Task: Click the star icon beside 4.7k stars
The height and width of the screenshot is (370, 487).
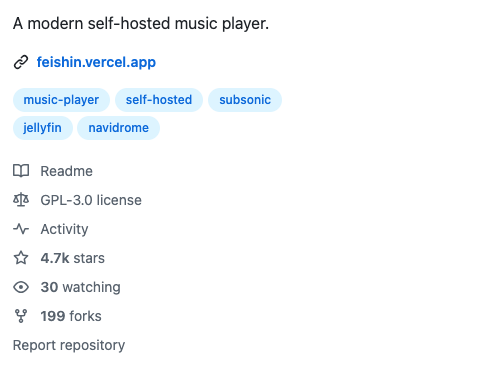Action: click(x=21, y=258)
